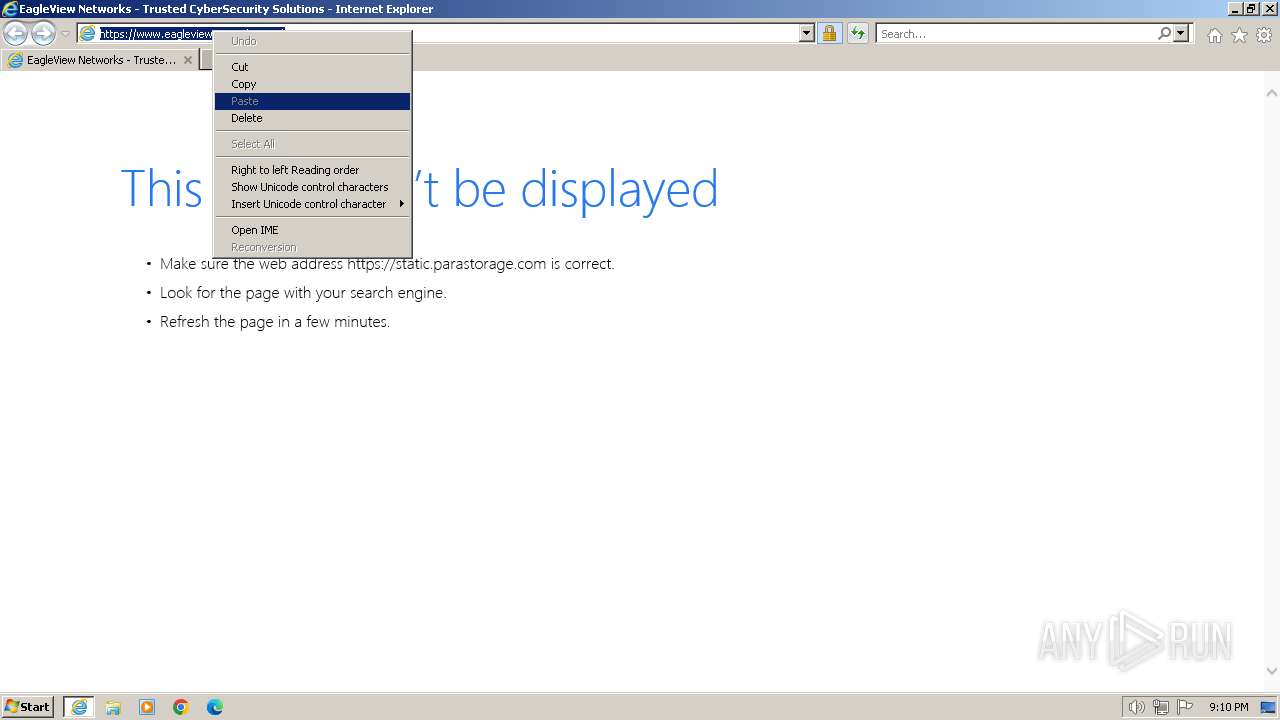Launch Windows Media Player taskbar icon
The image size is (1280, 720).
click(x=147, y=707)
